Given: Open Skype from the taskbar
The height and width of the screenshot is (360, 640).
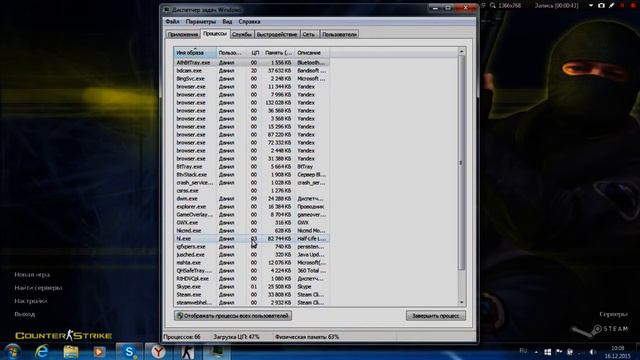Looking at the screenshot, I should (129, 351).
